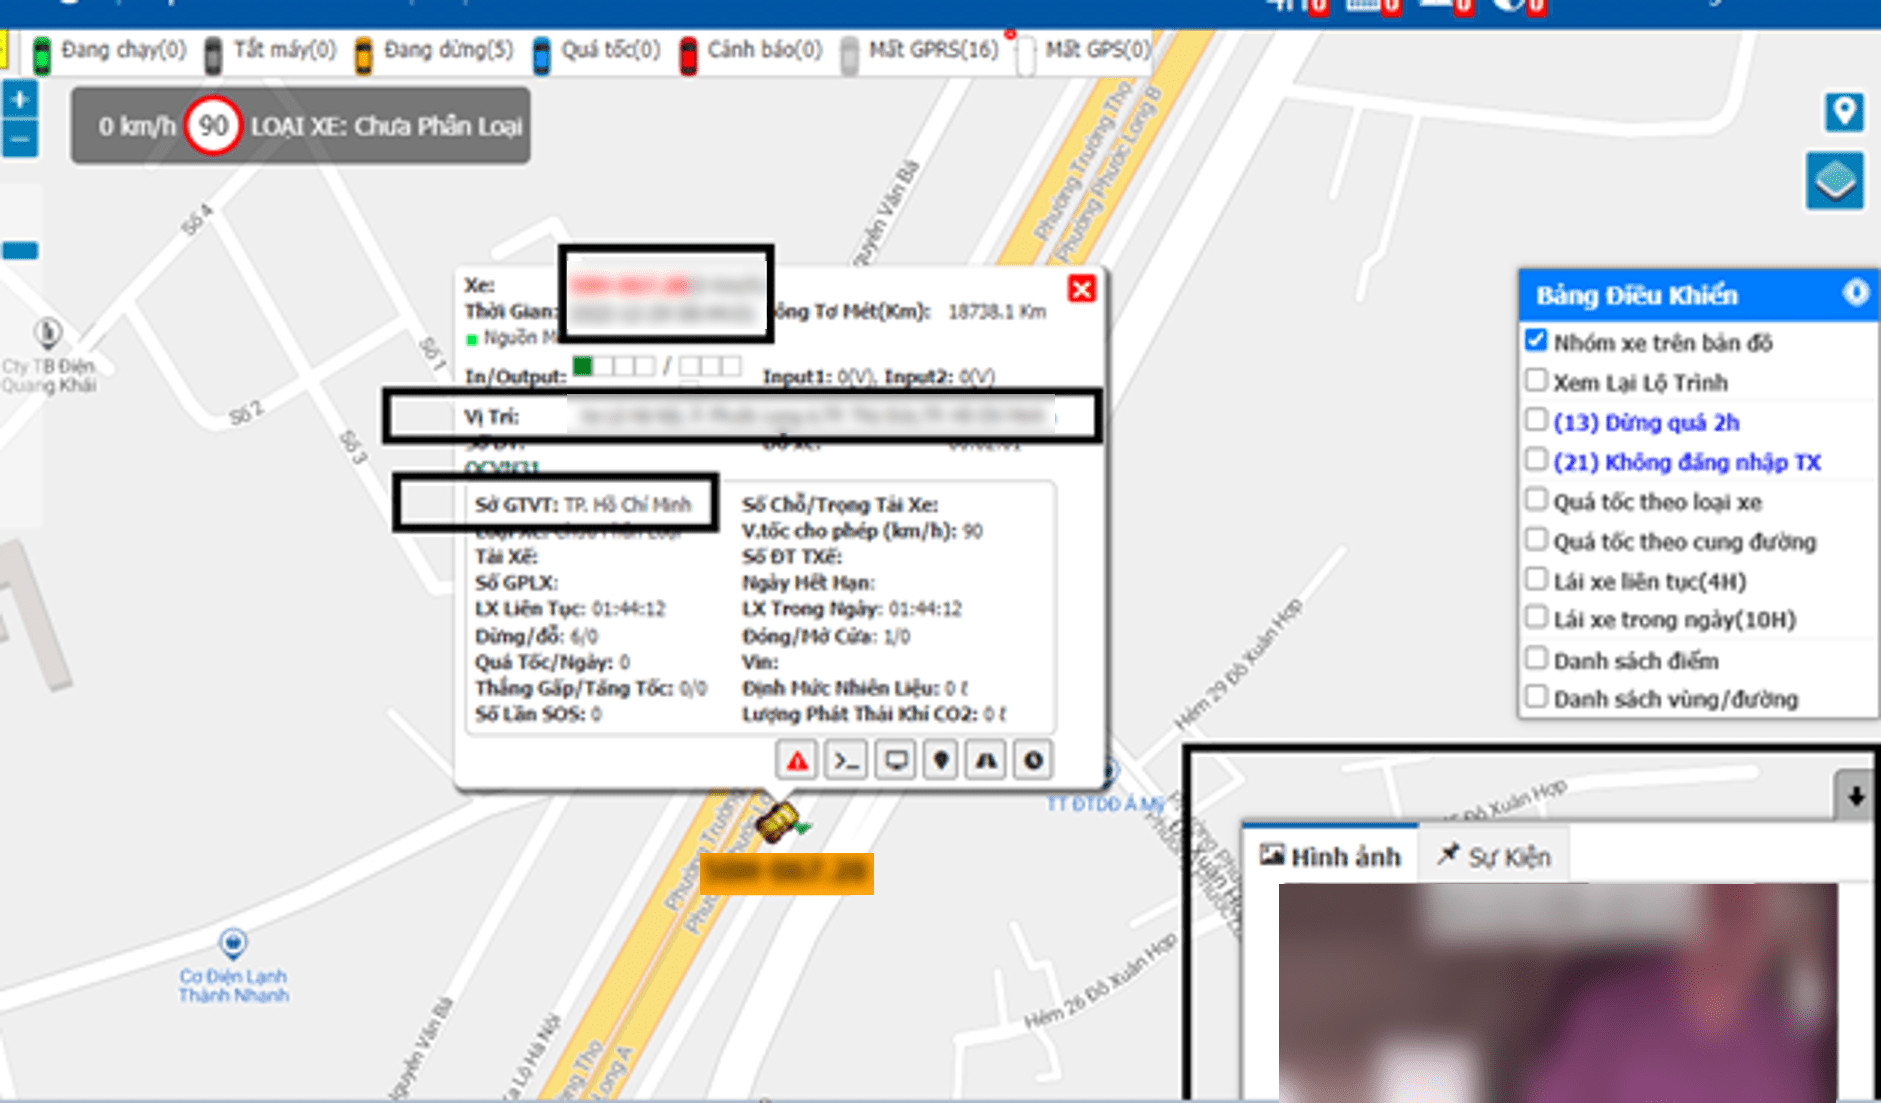Collapse the Bảng Điều Khiển panel header icon
The image size is (1881, 1103).
(1856, 292)
